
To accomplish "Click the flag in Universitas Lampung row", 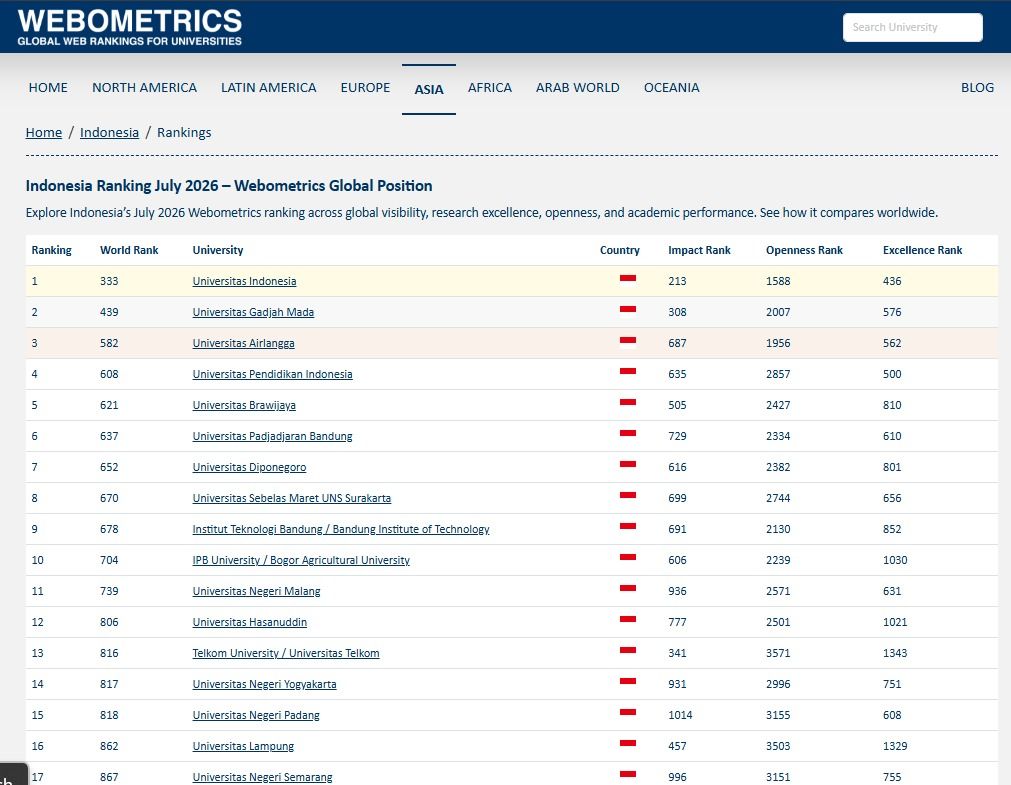I will click(628, 745).
